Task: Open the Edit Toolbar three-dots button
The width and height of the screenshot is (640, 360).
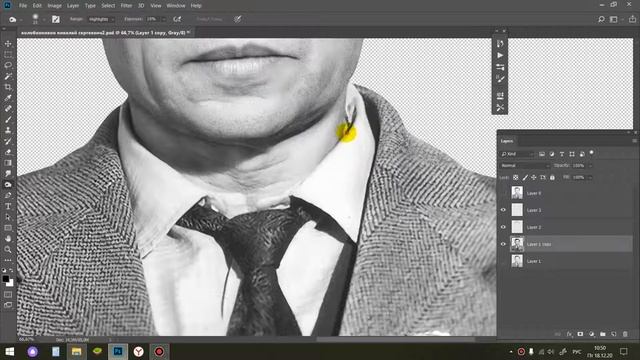Action: pos(8,260)
